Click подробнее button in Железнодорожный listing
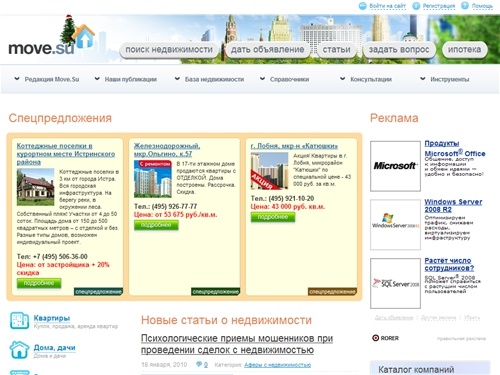This screenshot has height=375, width=500. point(156,225)
